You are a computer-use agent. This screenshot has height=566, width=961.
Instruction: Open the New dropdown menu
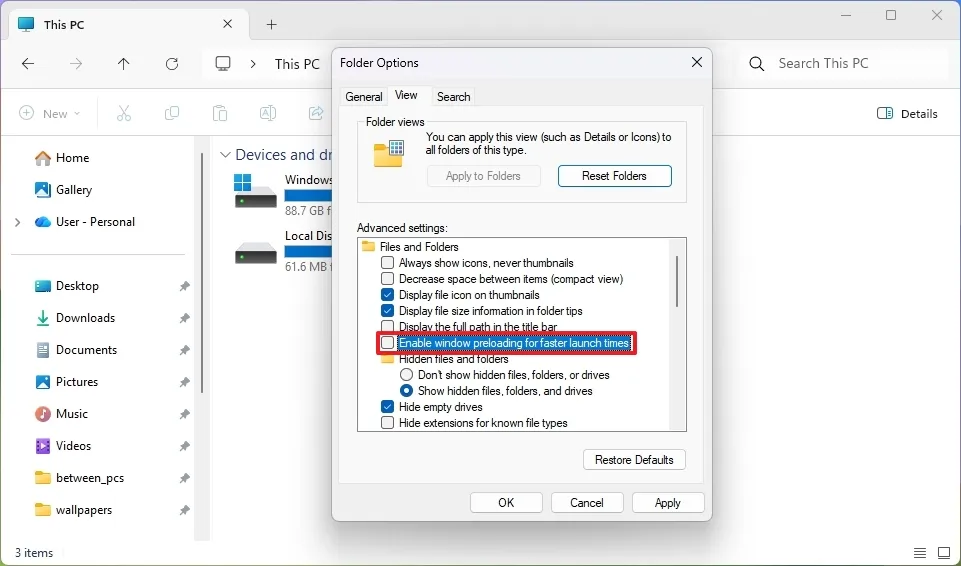[50, 113]
